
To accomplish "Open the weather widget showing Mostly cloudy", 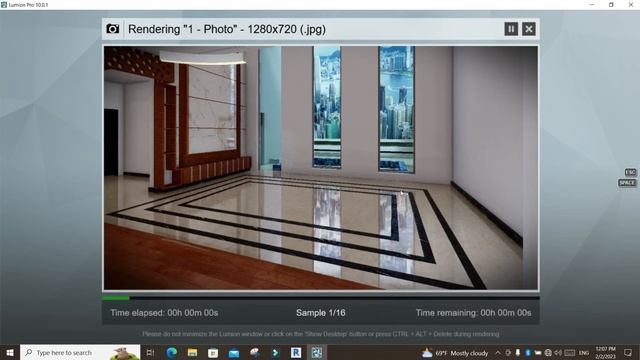I will 455,353.
